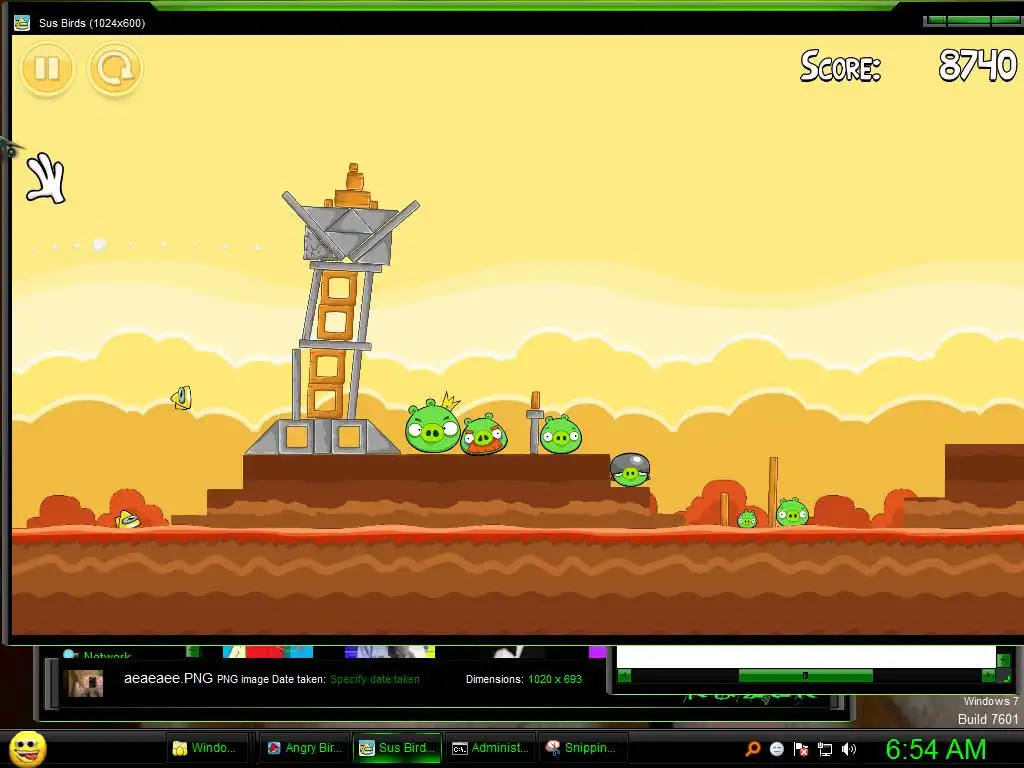Click the dimensions value 1020 x 693
This screenshot has height=768, width=1024.
[x=555, y=679]
